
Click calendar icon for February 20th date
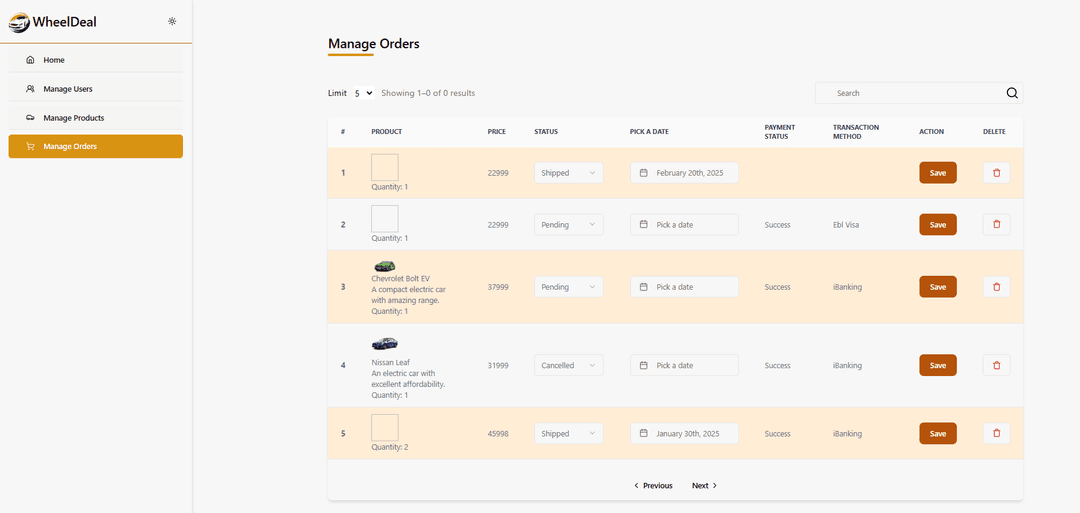644,173
